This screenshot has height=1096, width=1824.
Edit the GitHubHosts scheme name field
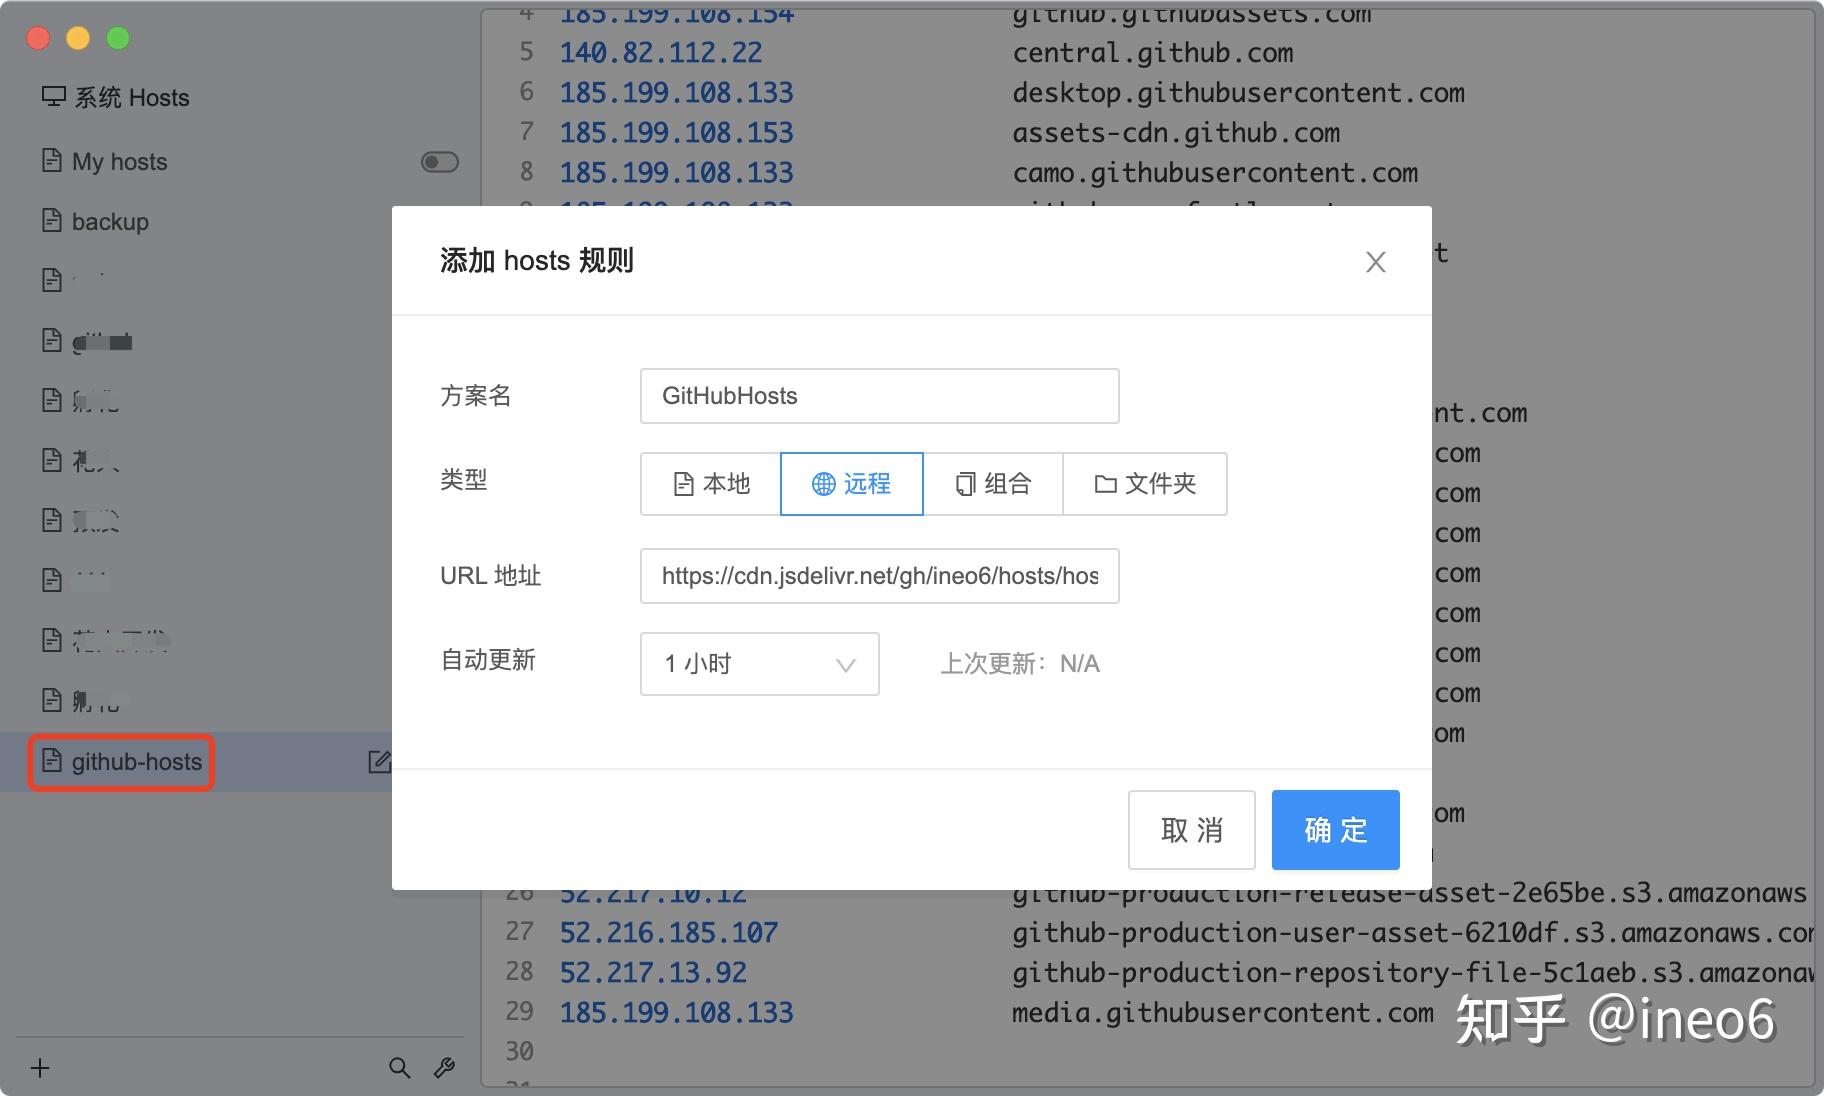[878, 395]
